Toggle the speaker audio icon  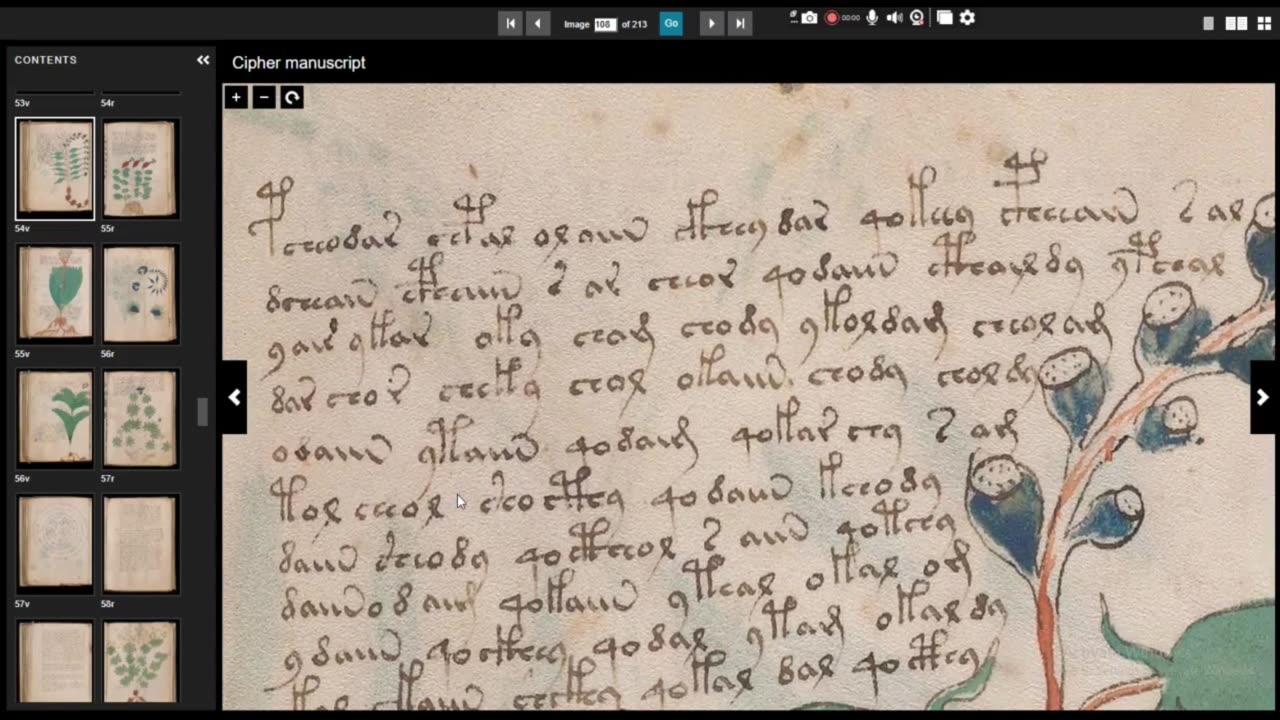tap(894, 18)
